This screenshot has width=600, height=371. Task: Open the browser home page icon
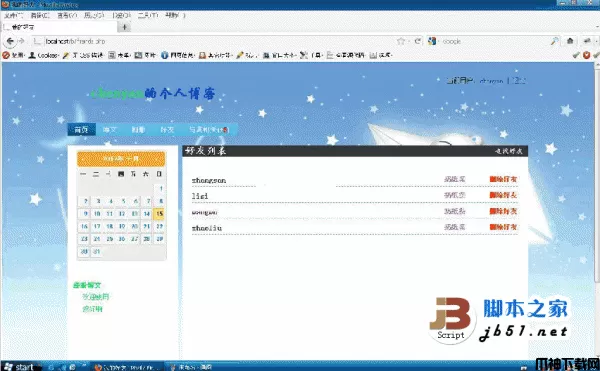tap(570, 41)
